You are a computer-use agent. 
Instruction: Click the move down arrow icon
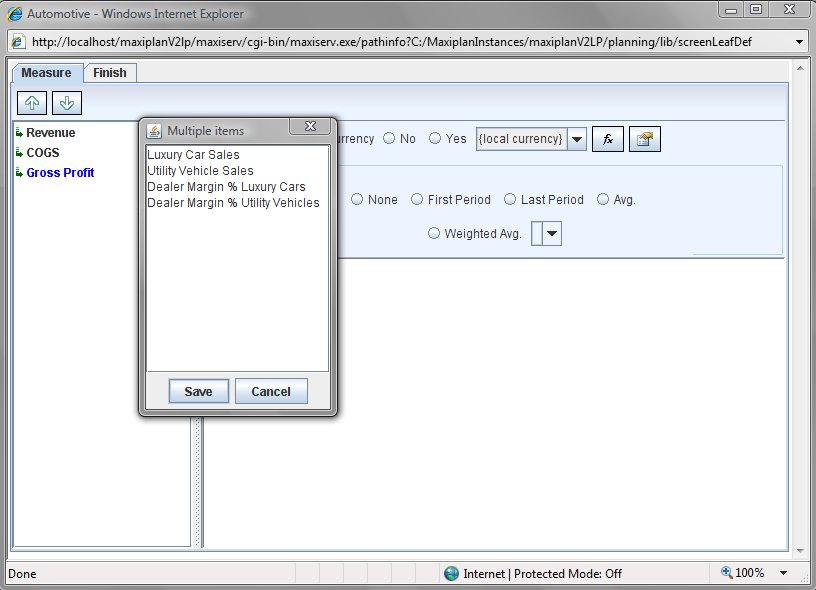pos(66,103)
